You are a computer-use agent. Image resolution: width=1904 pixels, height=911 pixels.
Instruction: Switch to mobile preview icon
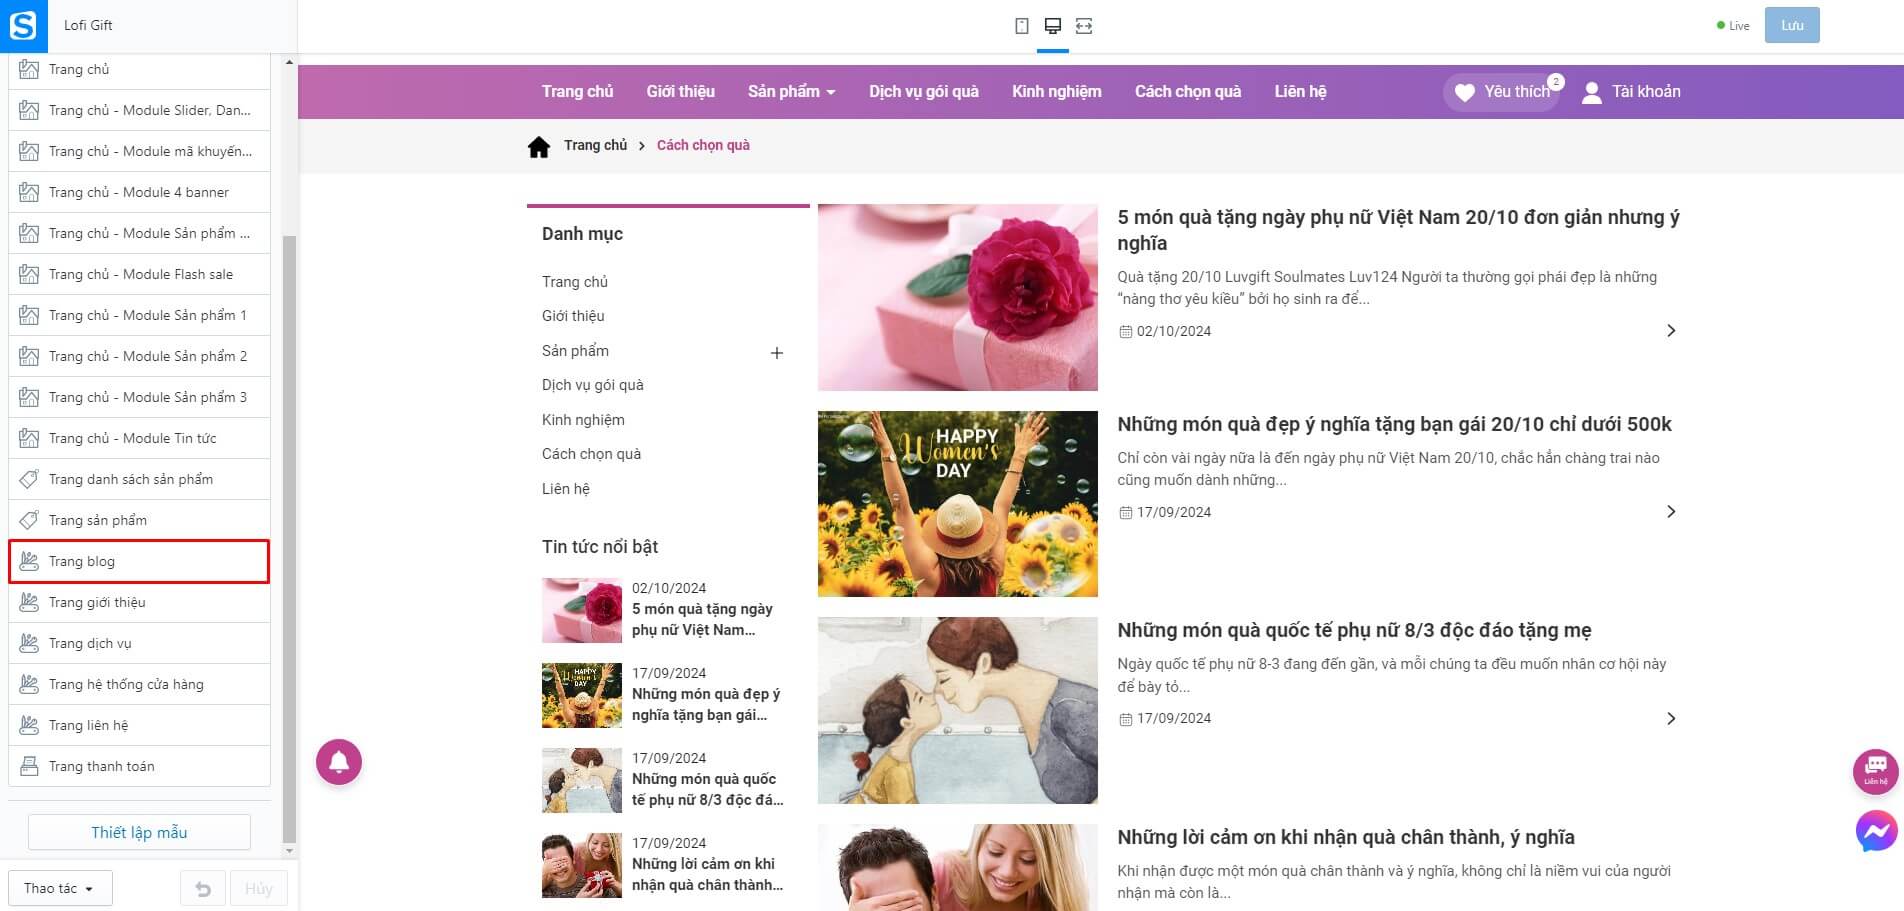(x=1021, y=26)
